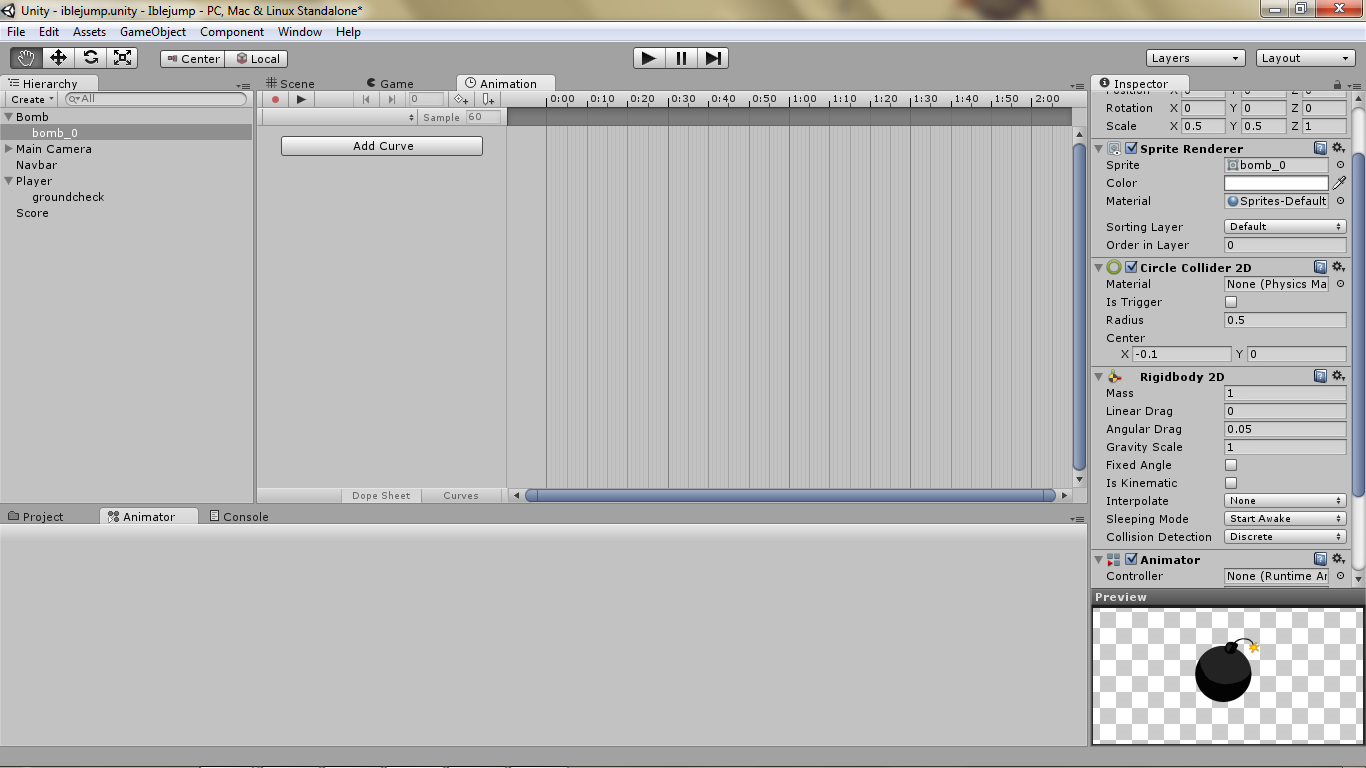Toggle the Circle Collider 2D enabled checkbox
Image resolution: width=1366 pixels, height=768 pixels.
1131,268
